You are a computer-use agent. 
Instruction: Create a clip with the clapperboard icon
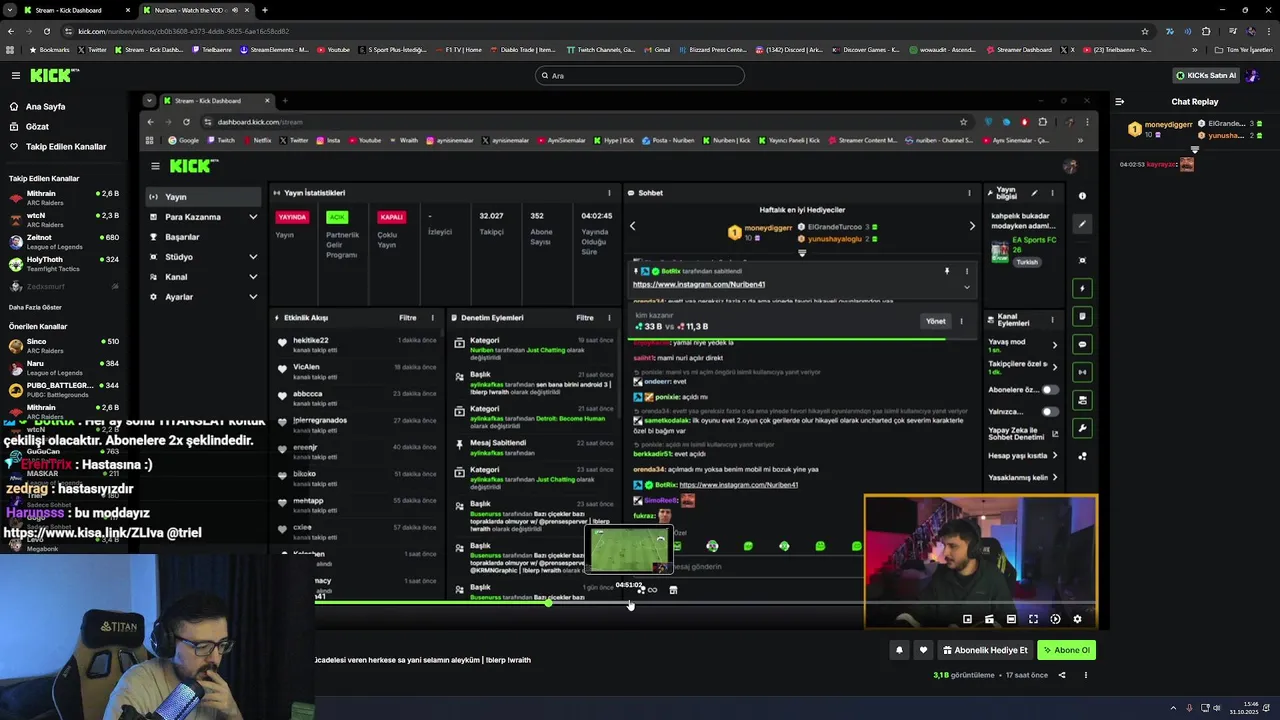coord(989,619)
